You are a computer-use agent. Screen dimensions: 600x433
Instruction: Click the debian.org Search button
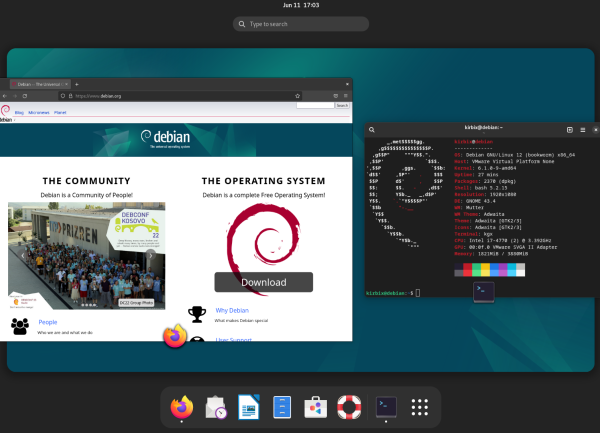[x=342, y=105]
